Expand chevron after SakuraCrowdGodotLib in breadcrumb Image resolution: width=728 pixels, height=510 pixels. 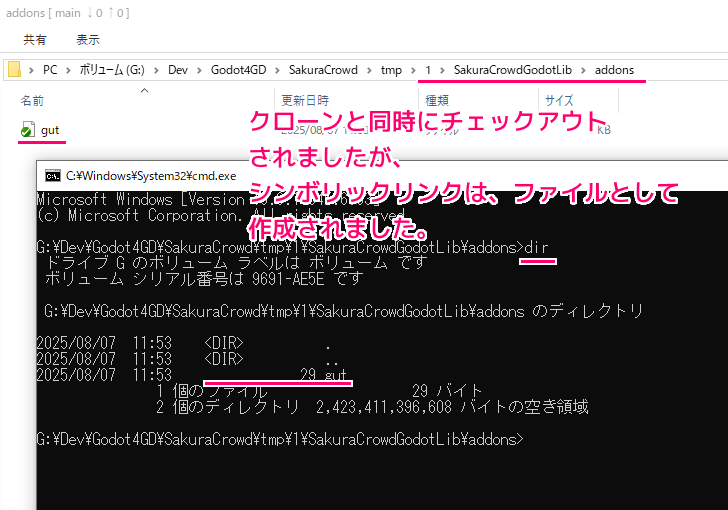582,70
